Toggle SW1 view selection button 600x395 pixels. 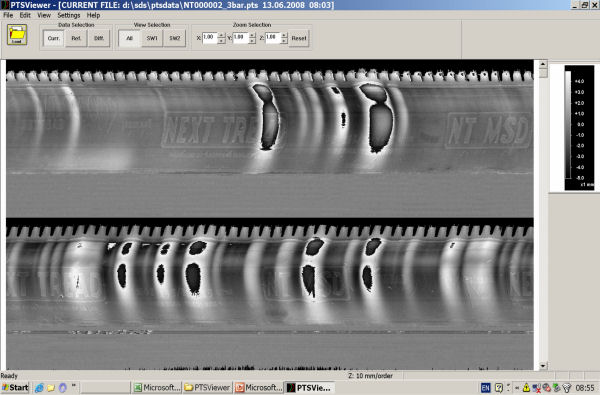point(152,38)
